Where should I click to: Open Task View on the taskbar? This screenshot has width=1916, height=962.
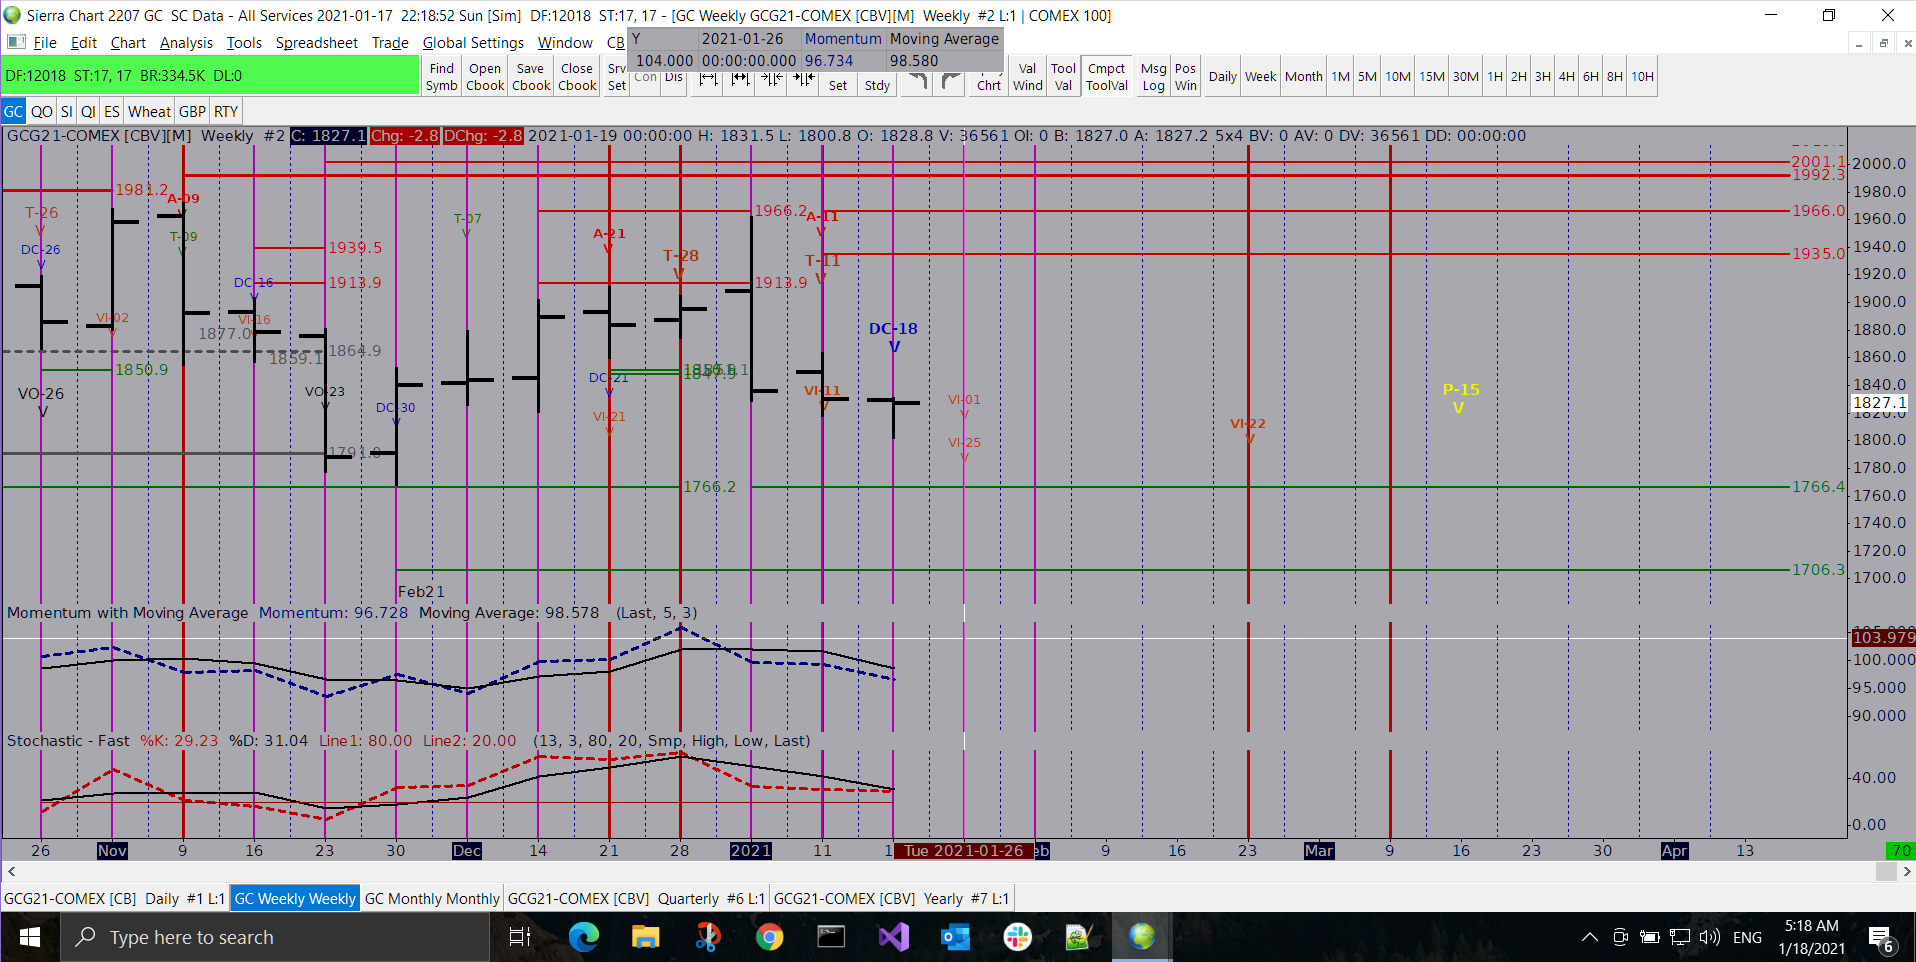coord(520,937)
